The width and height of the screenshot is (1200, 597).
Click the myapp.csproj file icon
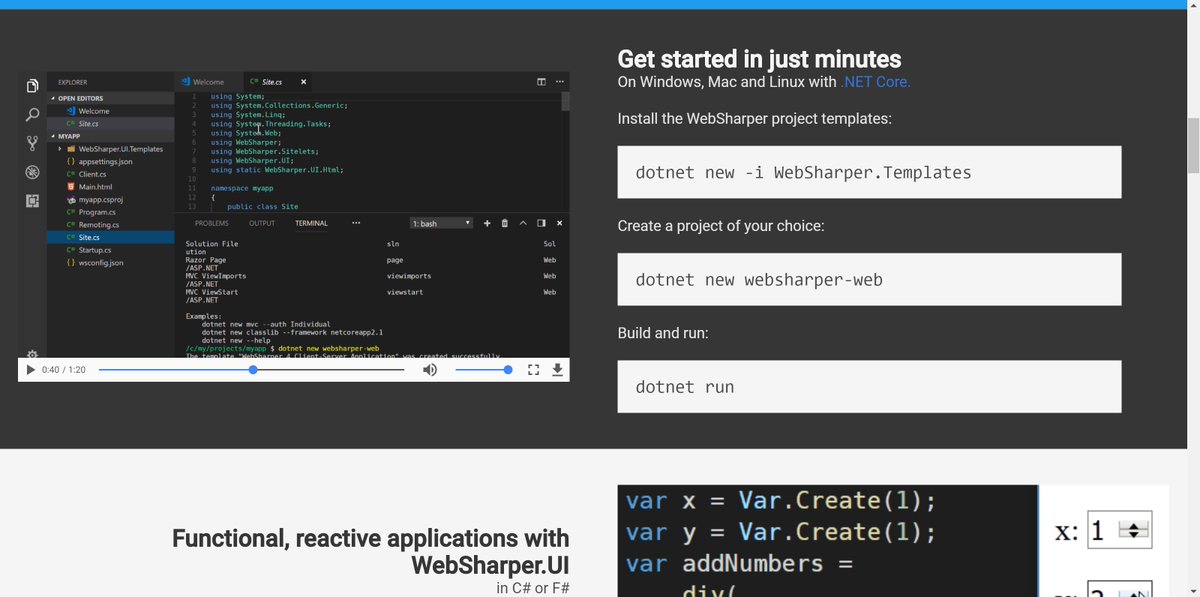click(70, 199)
